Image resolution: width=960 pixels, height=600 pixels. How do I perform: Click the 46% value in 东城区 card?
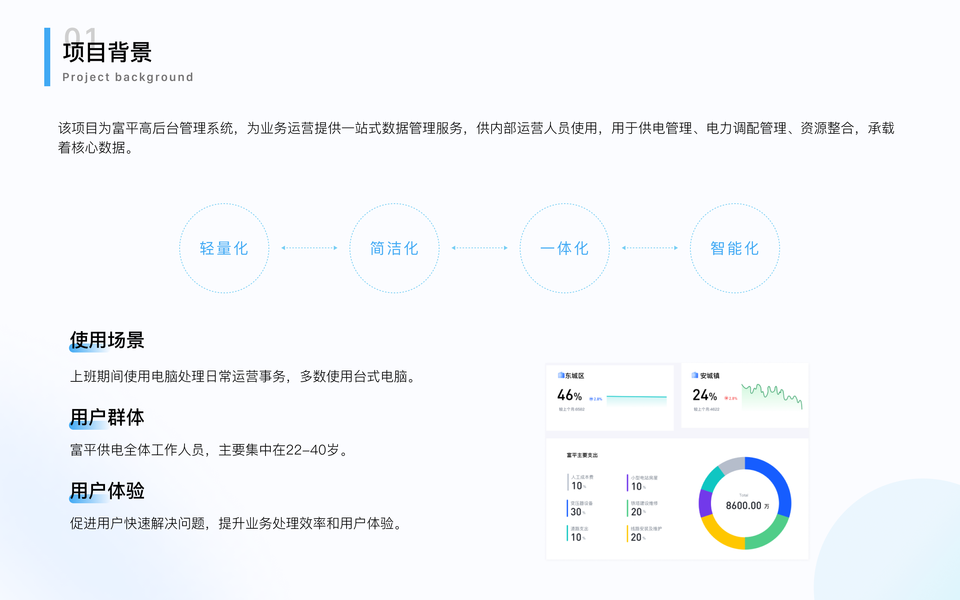(x=569, y=396)
